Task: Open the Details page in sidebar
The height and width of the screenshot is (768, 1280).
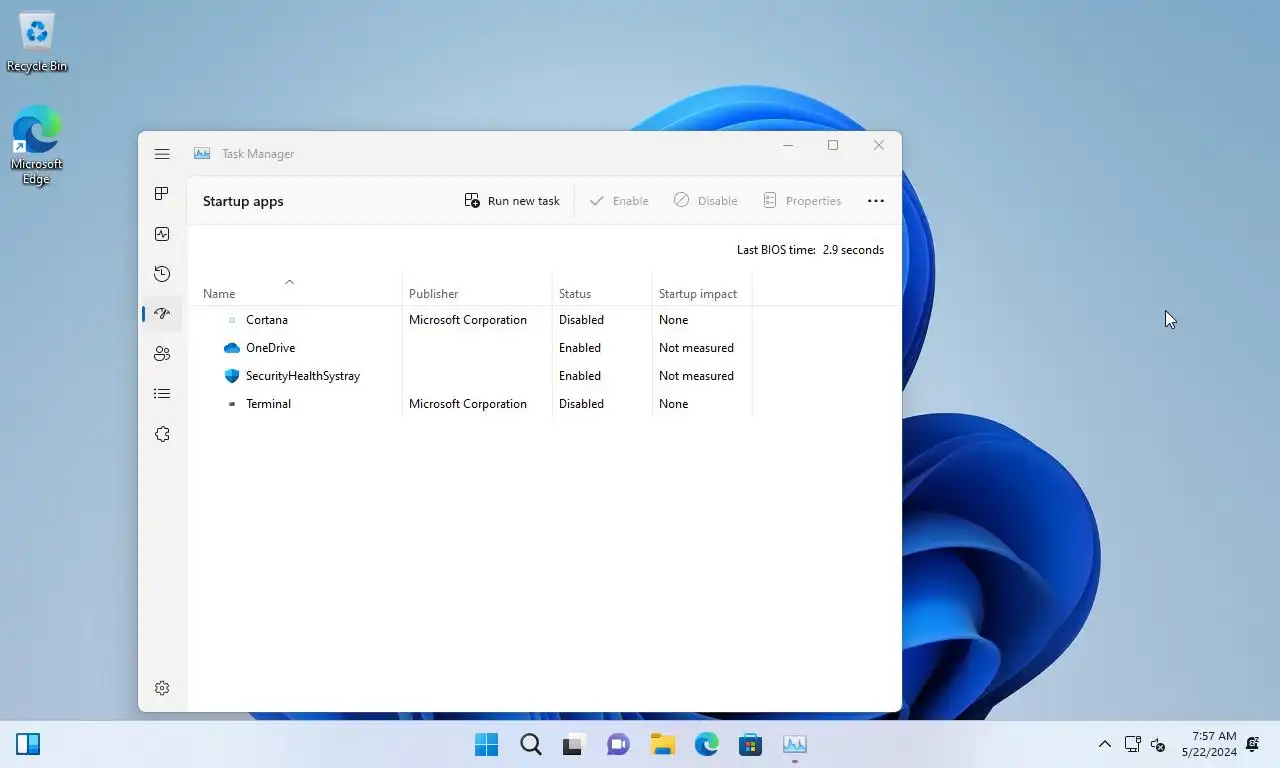Action: pos(162,394)
